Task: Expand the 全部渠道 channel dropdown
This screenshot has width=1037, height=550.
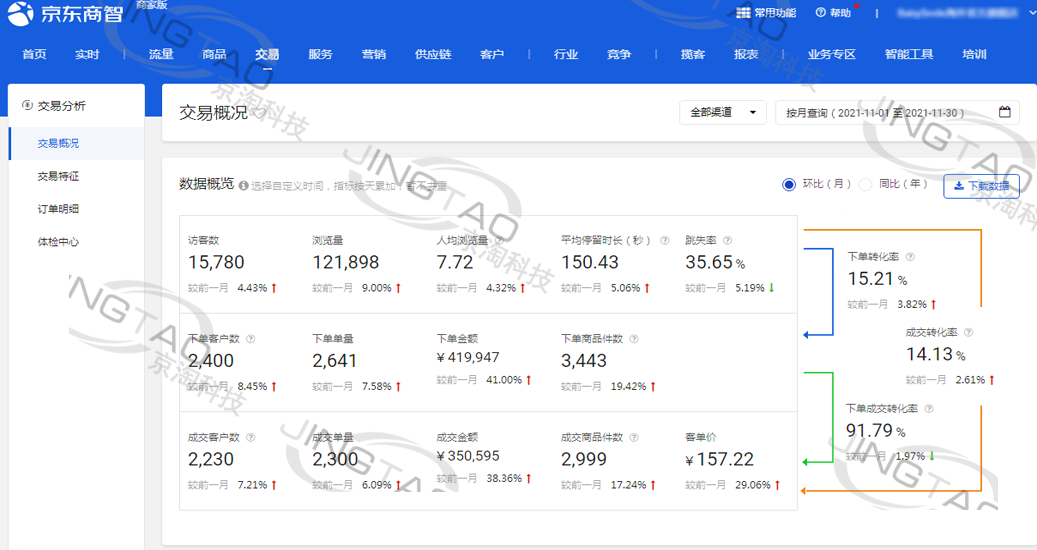Action: click(x=722, y=112)
